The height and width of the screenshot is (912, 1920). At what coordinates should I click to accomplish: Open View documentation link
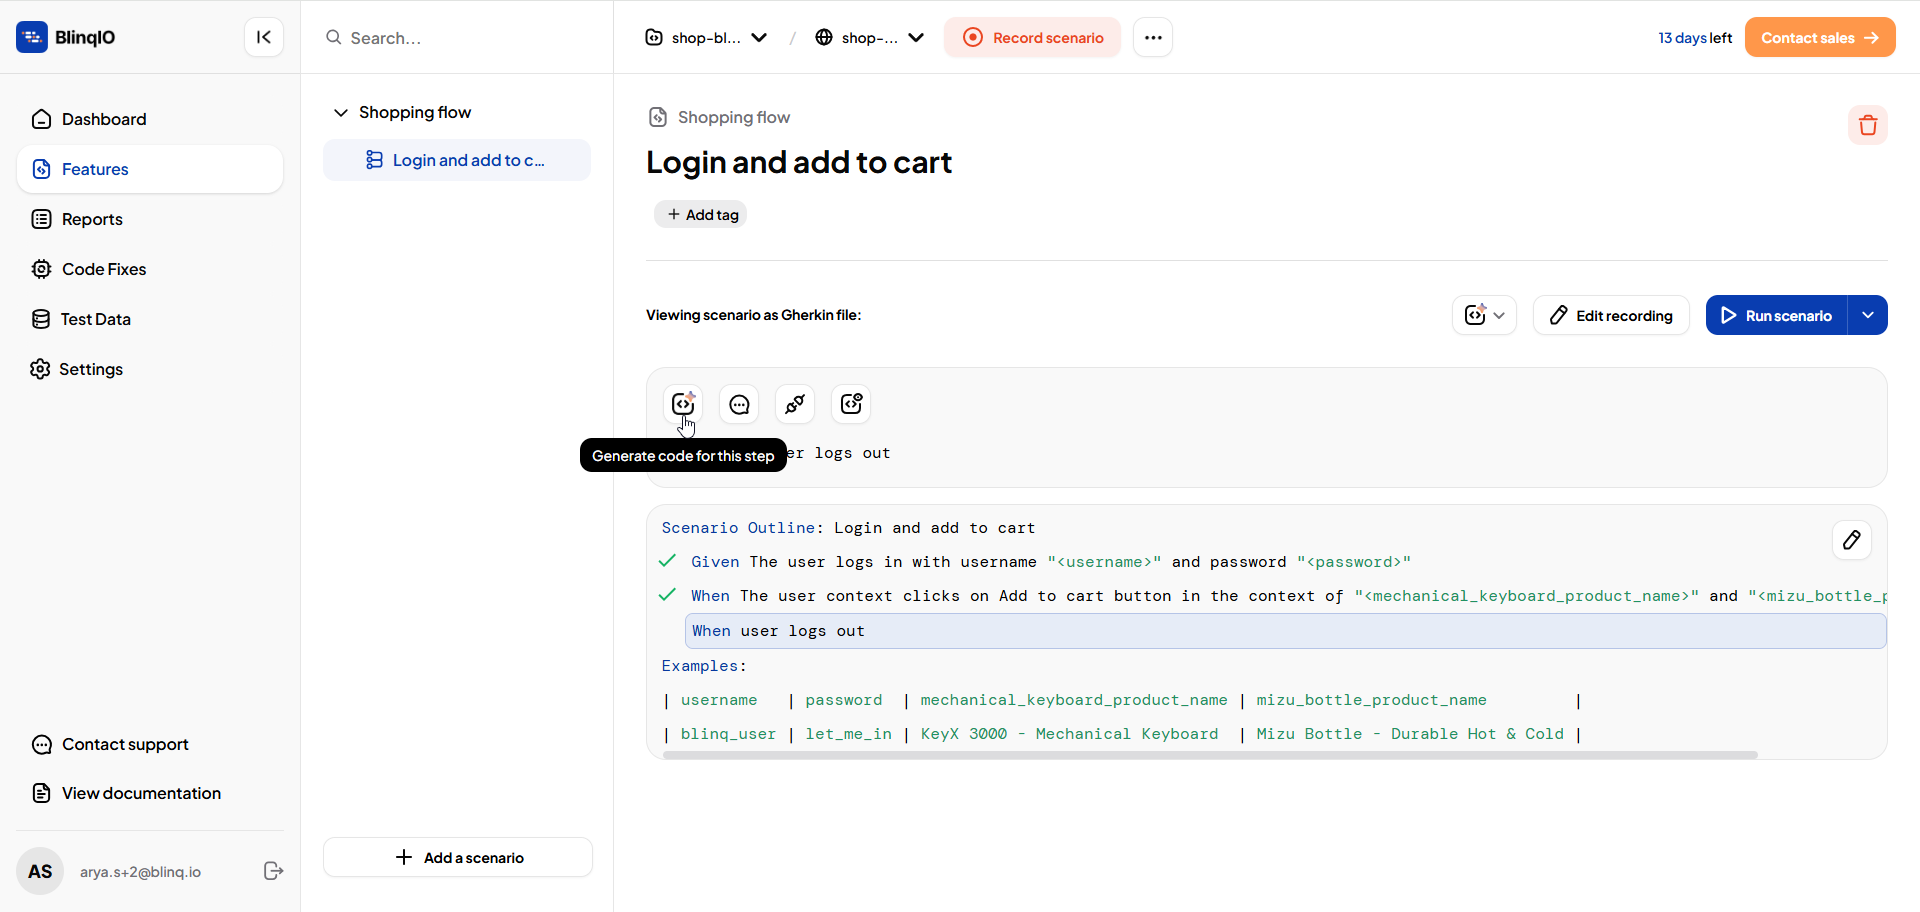126,793
